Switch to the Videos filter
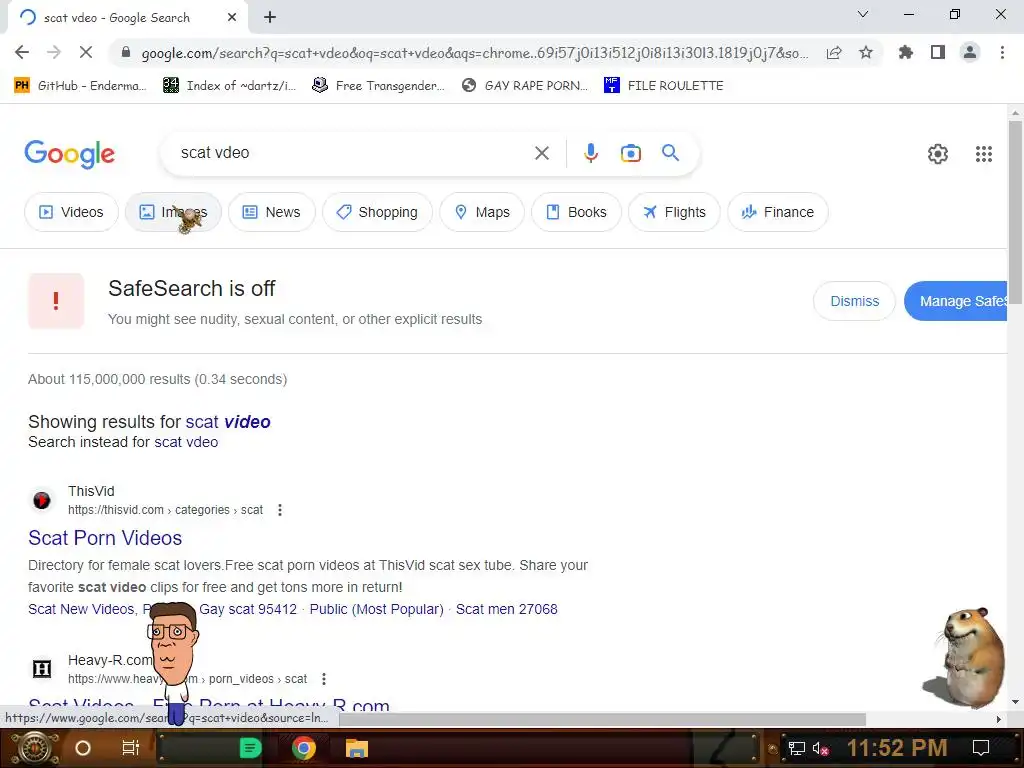The image size is (1024, 768). point(71,212)
